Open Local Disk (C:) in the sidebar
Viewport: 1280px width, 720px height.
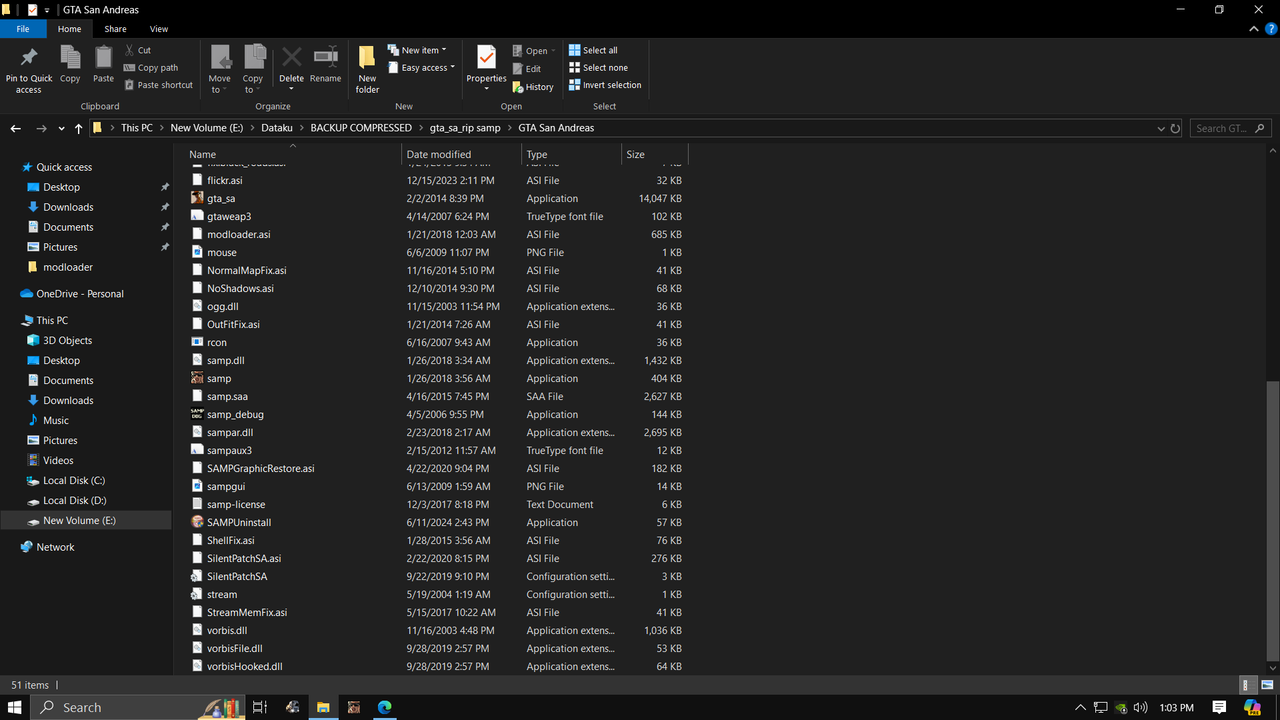[74, 480]
